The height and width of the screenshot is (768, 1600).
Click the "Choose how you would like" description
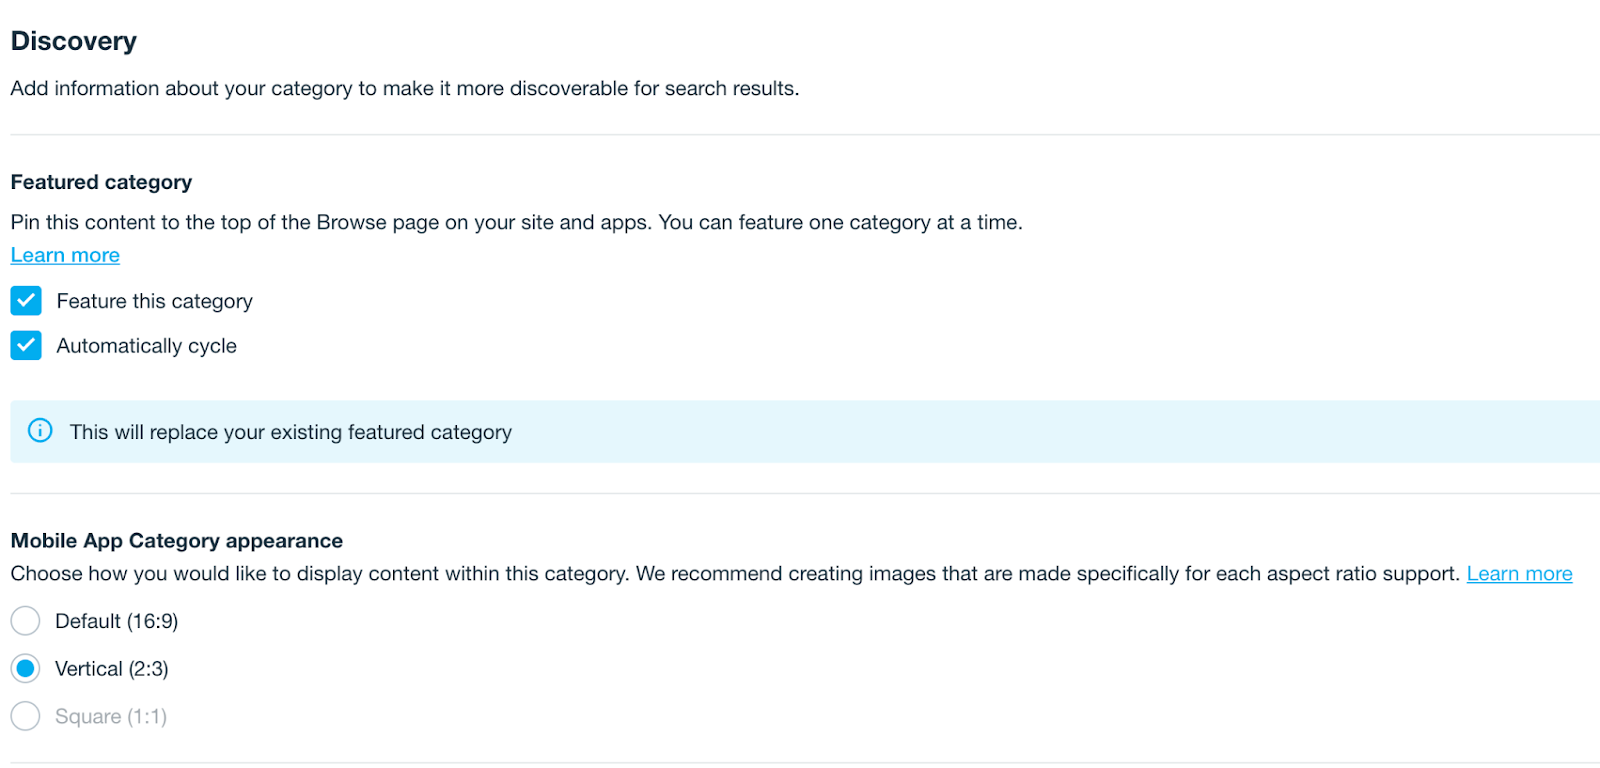tap(734, 574)
